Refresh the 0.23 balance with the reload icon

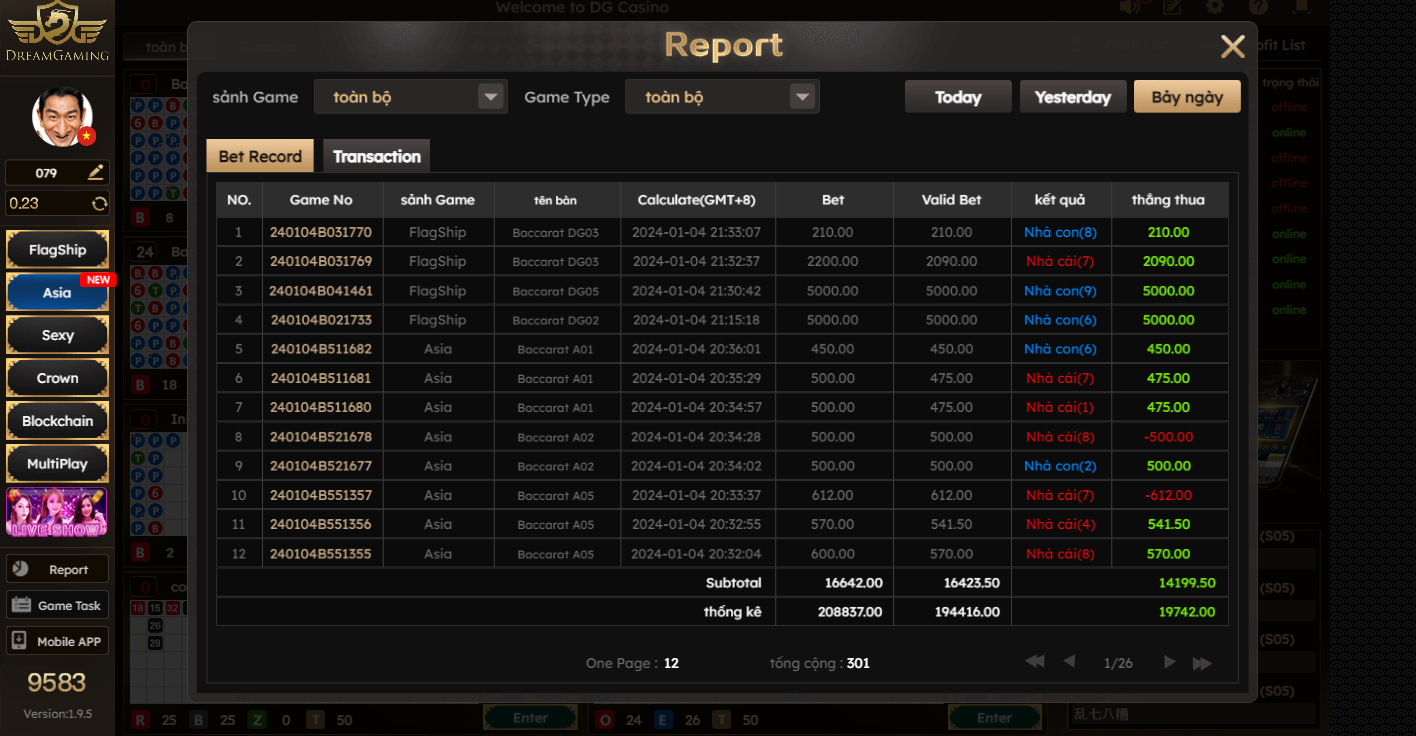point(99,204)
